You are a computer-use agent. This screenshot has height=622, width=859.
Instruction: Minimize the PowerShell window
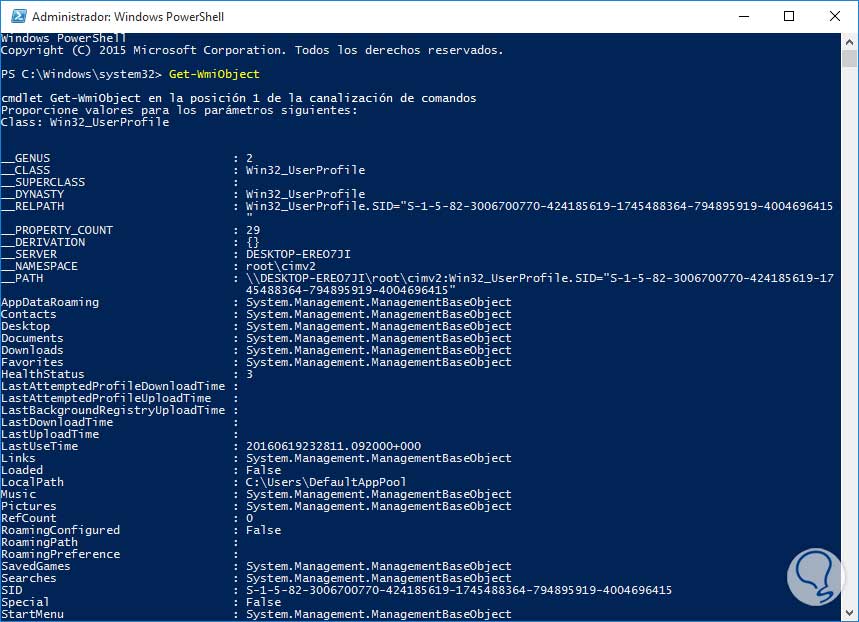pos(743,17)
